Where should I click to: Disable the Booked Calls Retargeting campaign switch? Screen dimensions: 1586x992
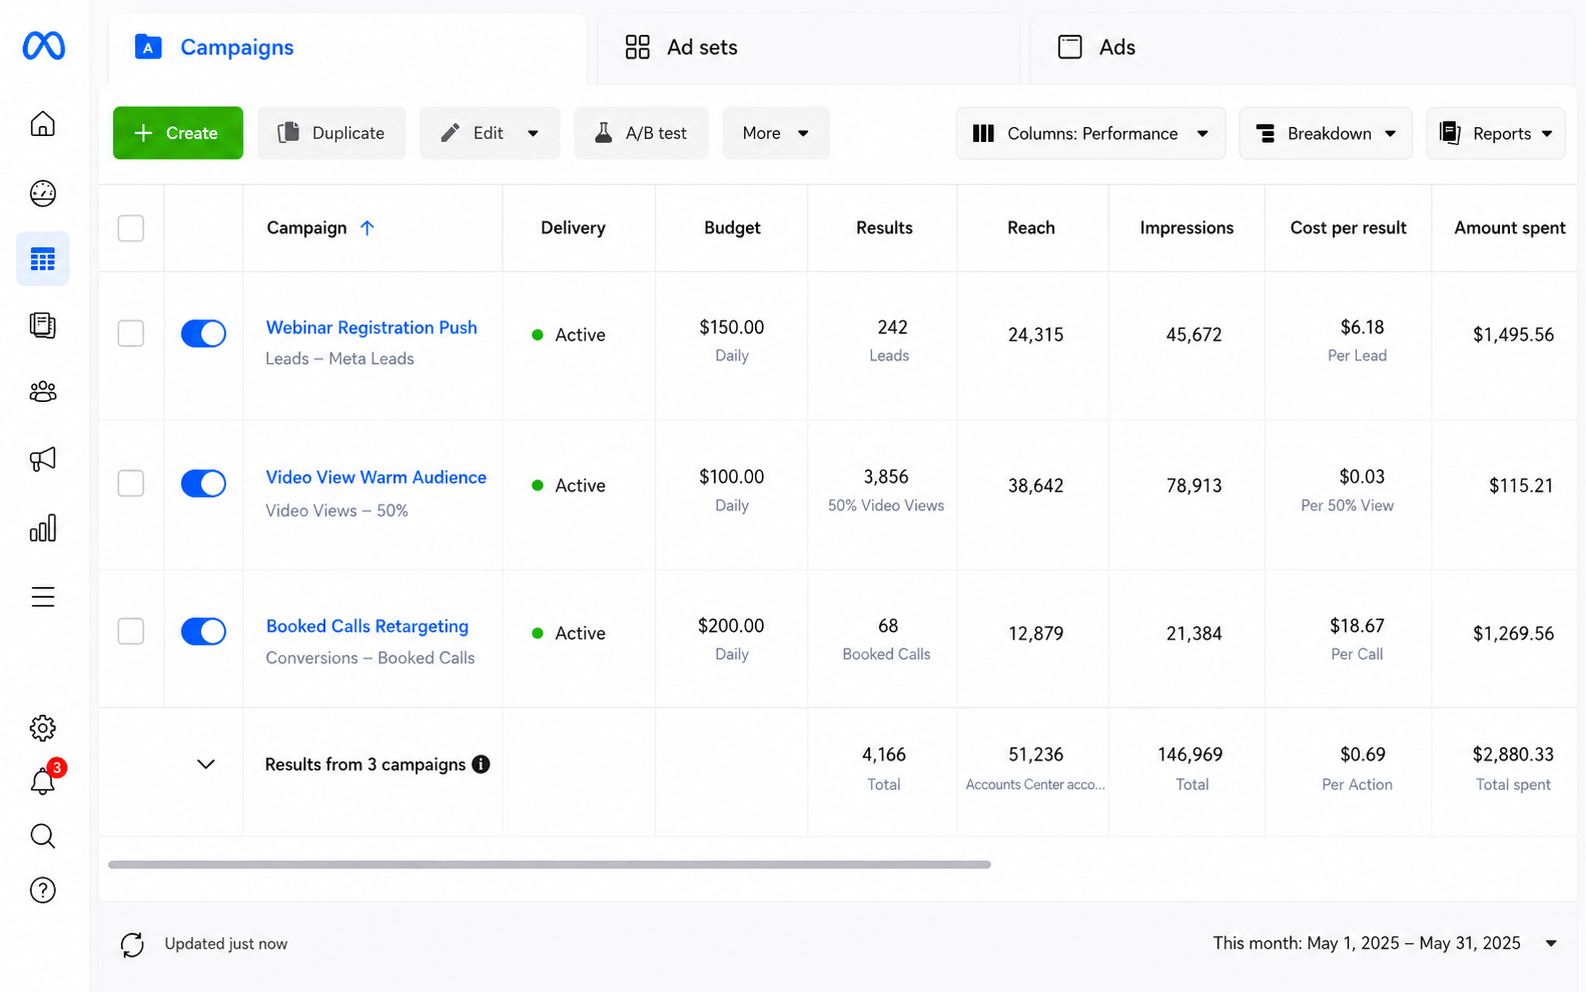[x=203, y=631]
